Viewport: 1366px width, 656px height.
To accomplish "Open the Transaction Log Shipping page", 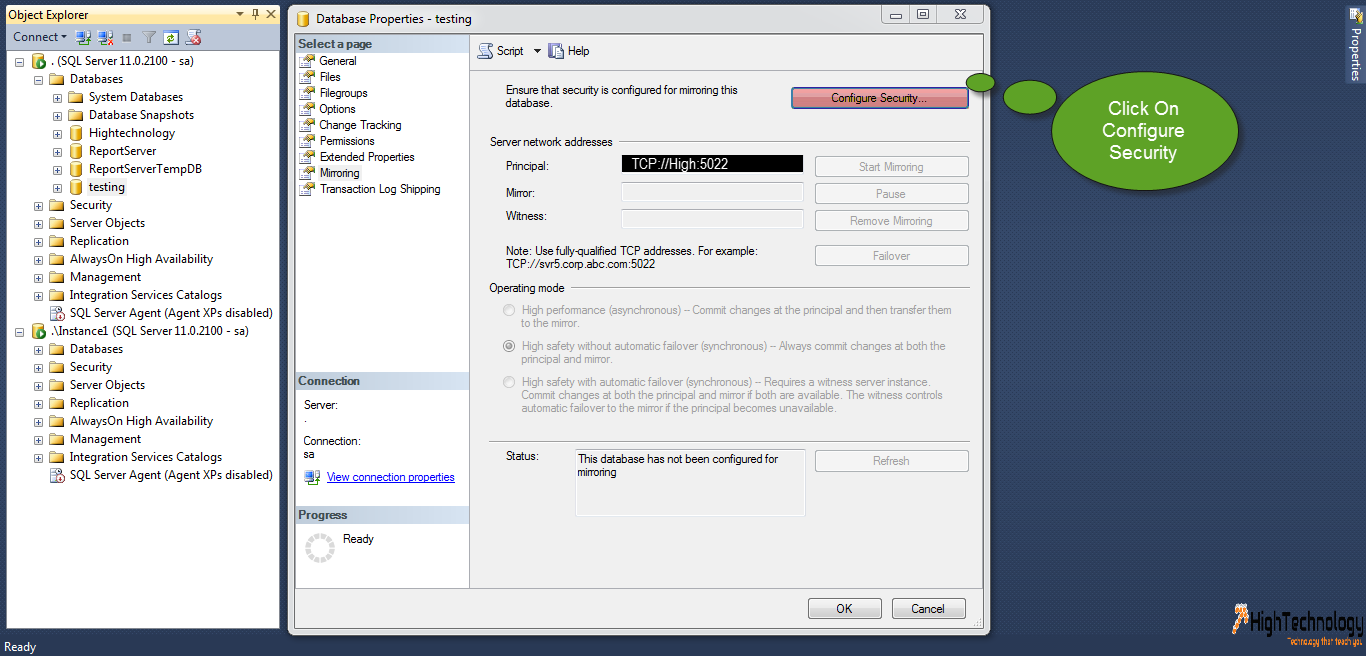I will click(380, 189).
